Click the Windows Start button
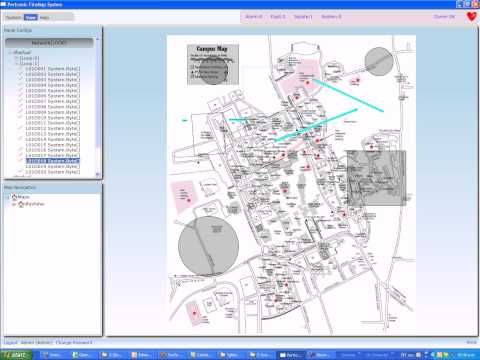This screenshot has width=480, height=360. tap(16, 355)
